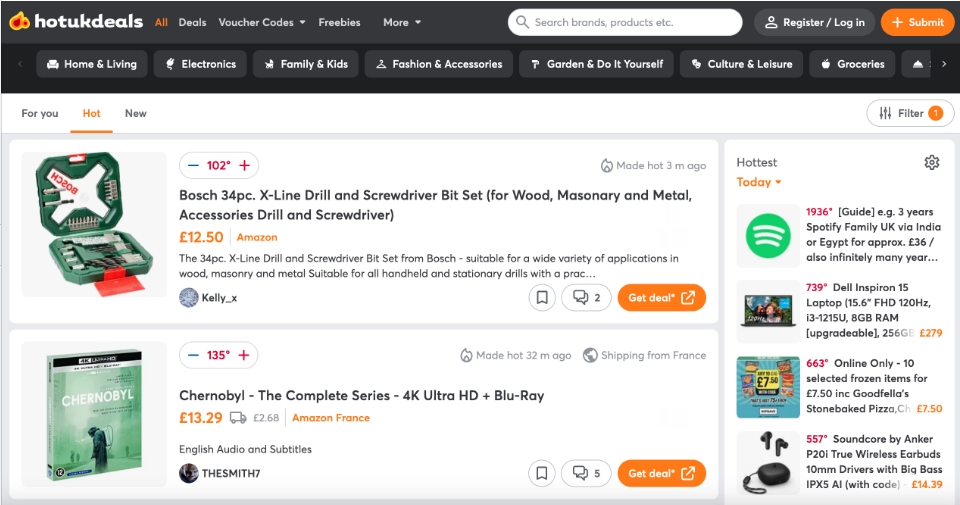This screenshot has height=505, width=960.
Task: Click the 'Shipping from France' label
Action: click(644, 355)
